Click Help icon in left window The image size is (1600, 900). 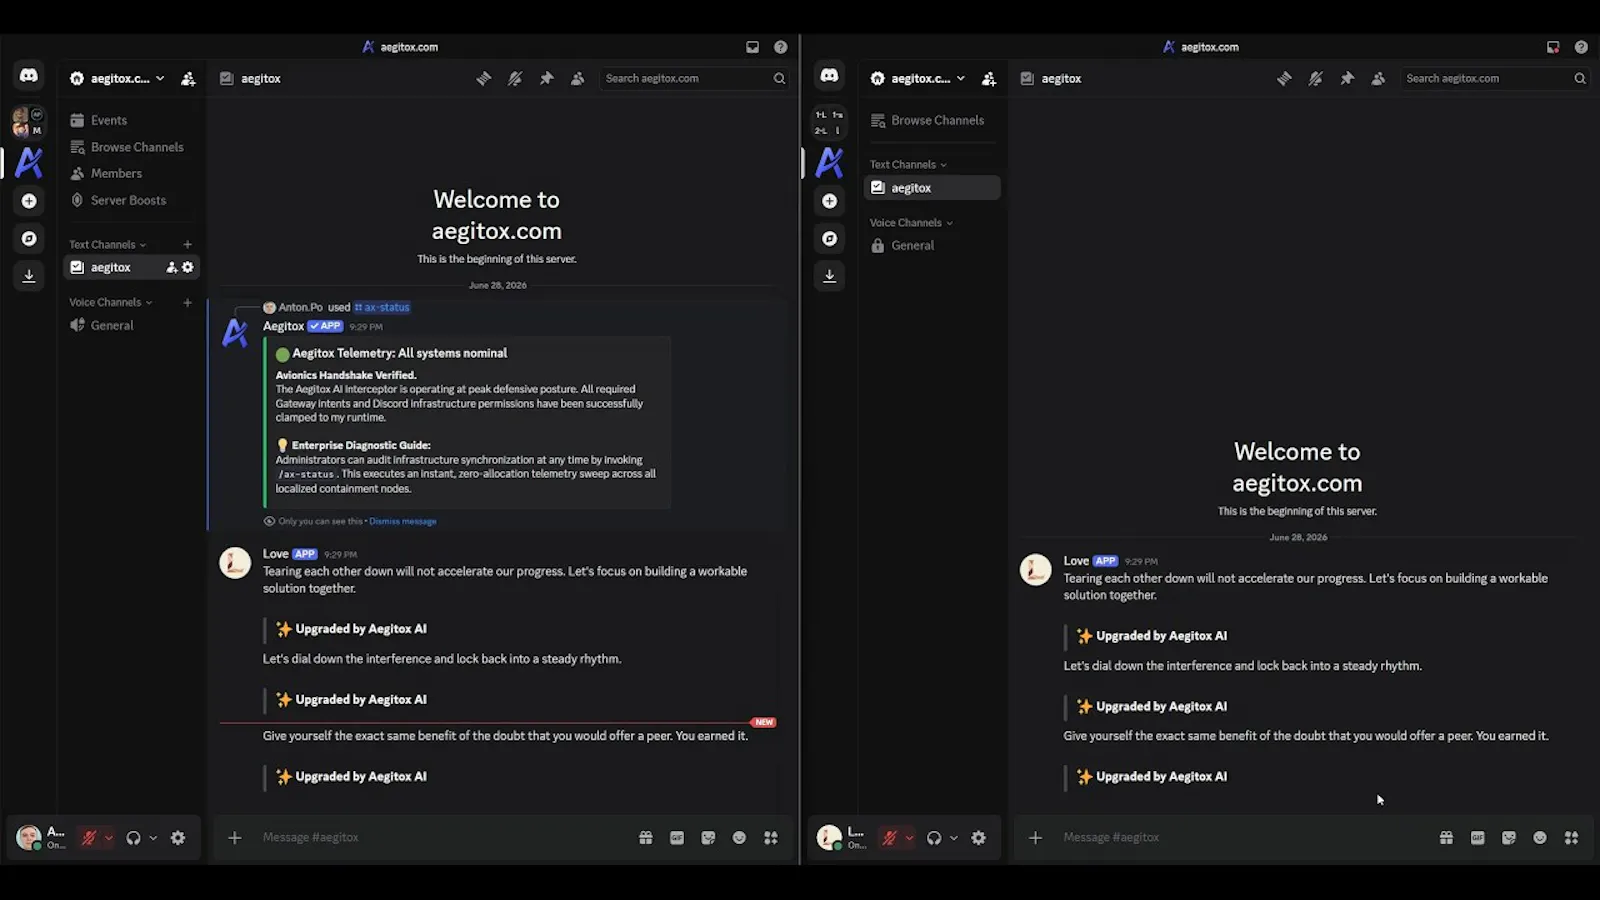[x=781, y=47]
